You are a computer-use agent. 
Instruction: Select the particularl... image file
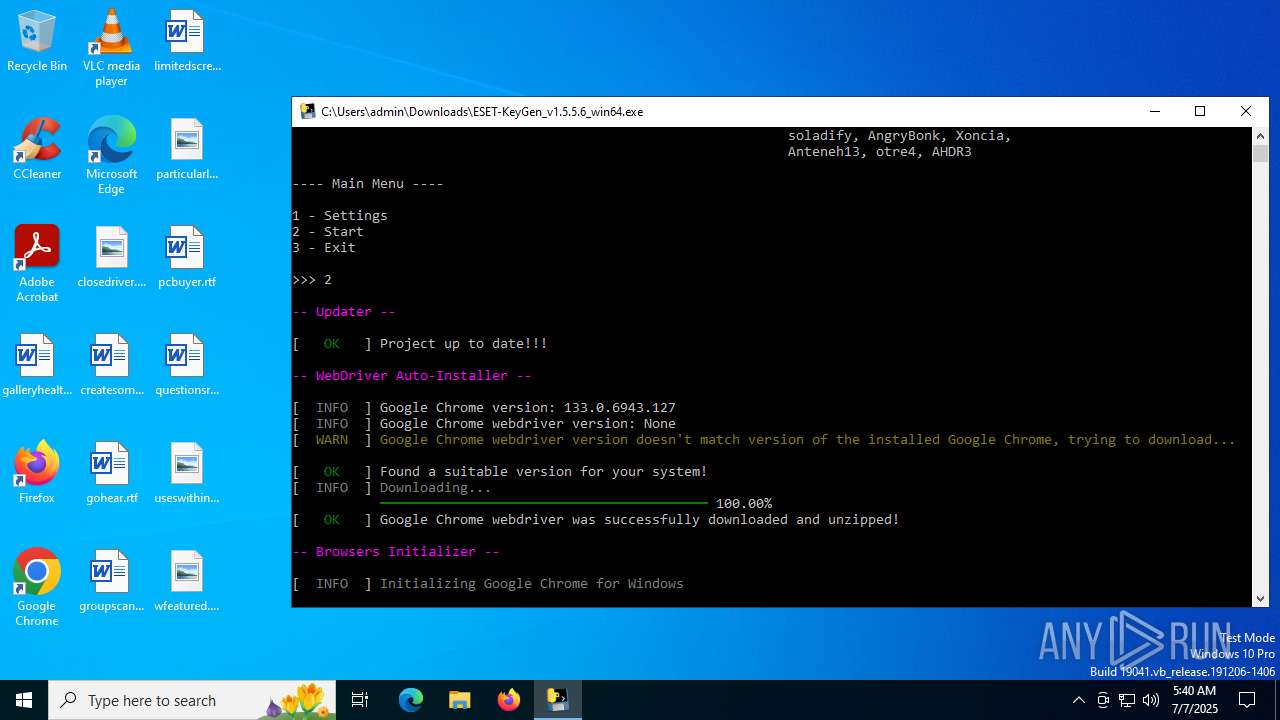coord(187,150)
